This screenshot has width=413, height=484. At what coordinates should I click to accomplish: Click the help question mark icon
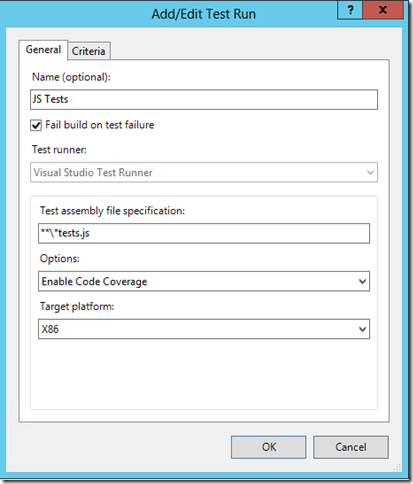(350, 10)
